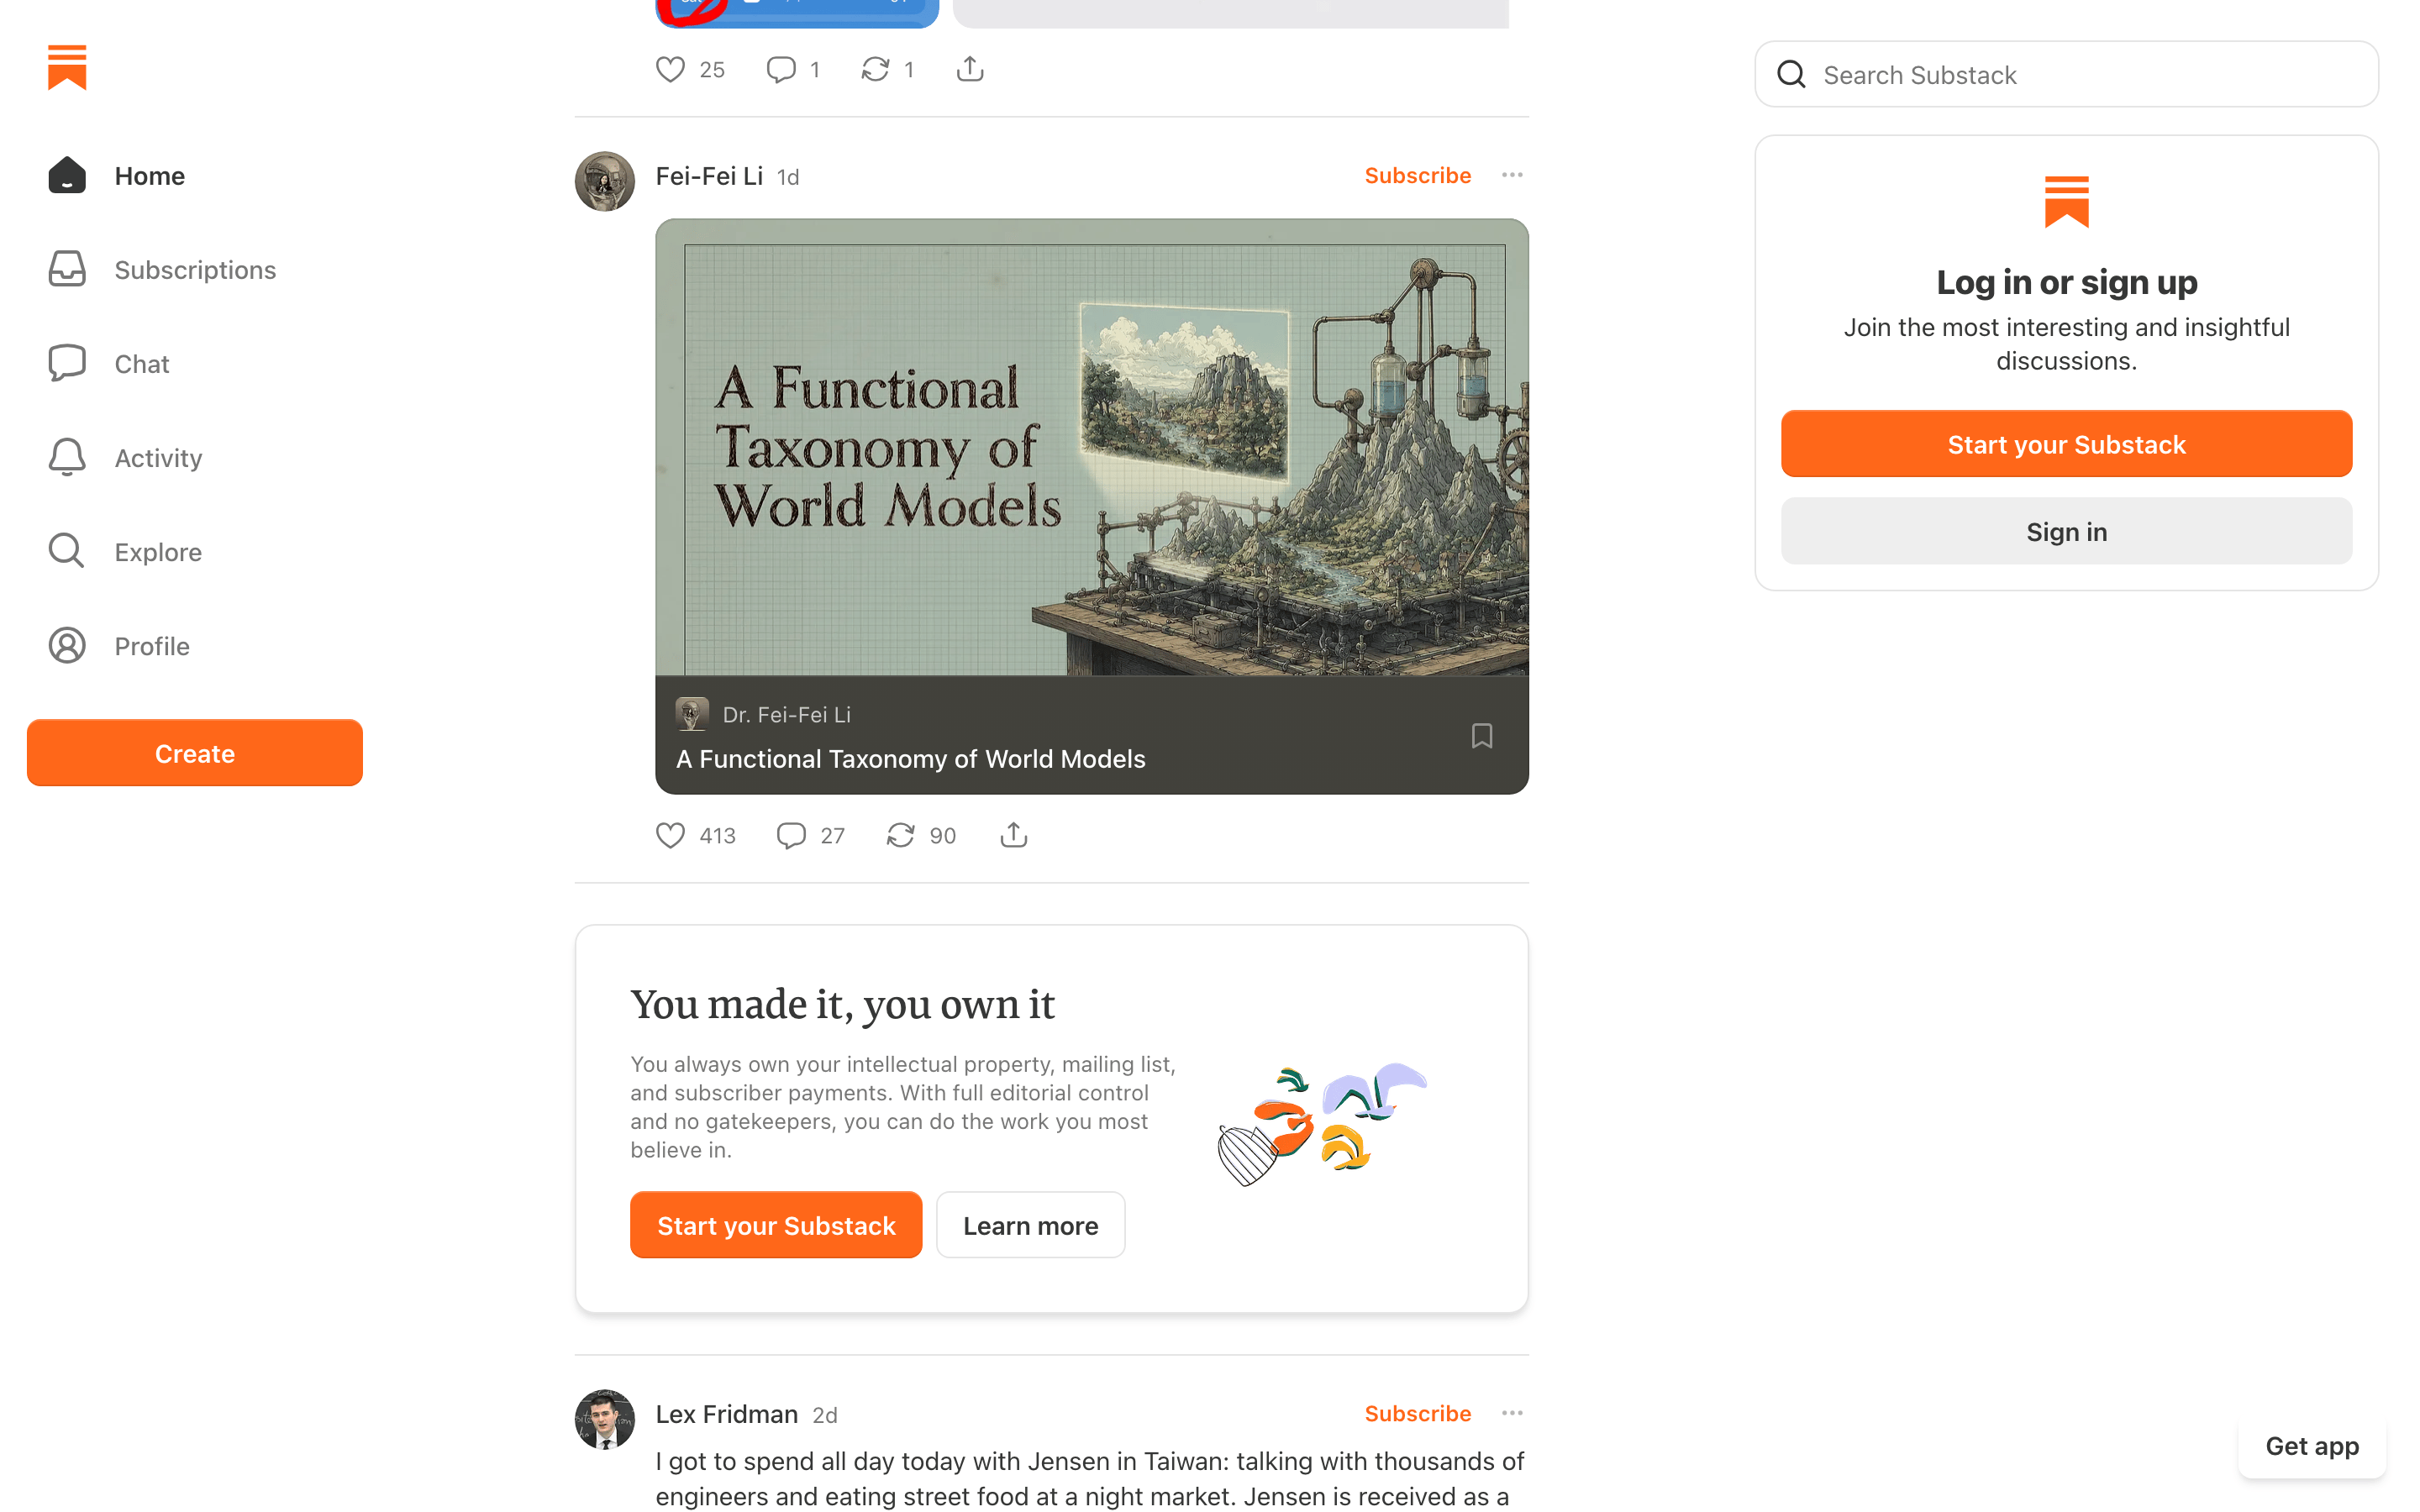The image size is (2420, 1512).
Task: Open more options for Fei-Fei Li post
Action: 1511,175
